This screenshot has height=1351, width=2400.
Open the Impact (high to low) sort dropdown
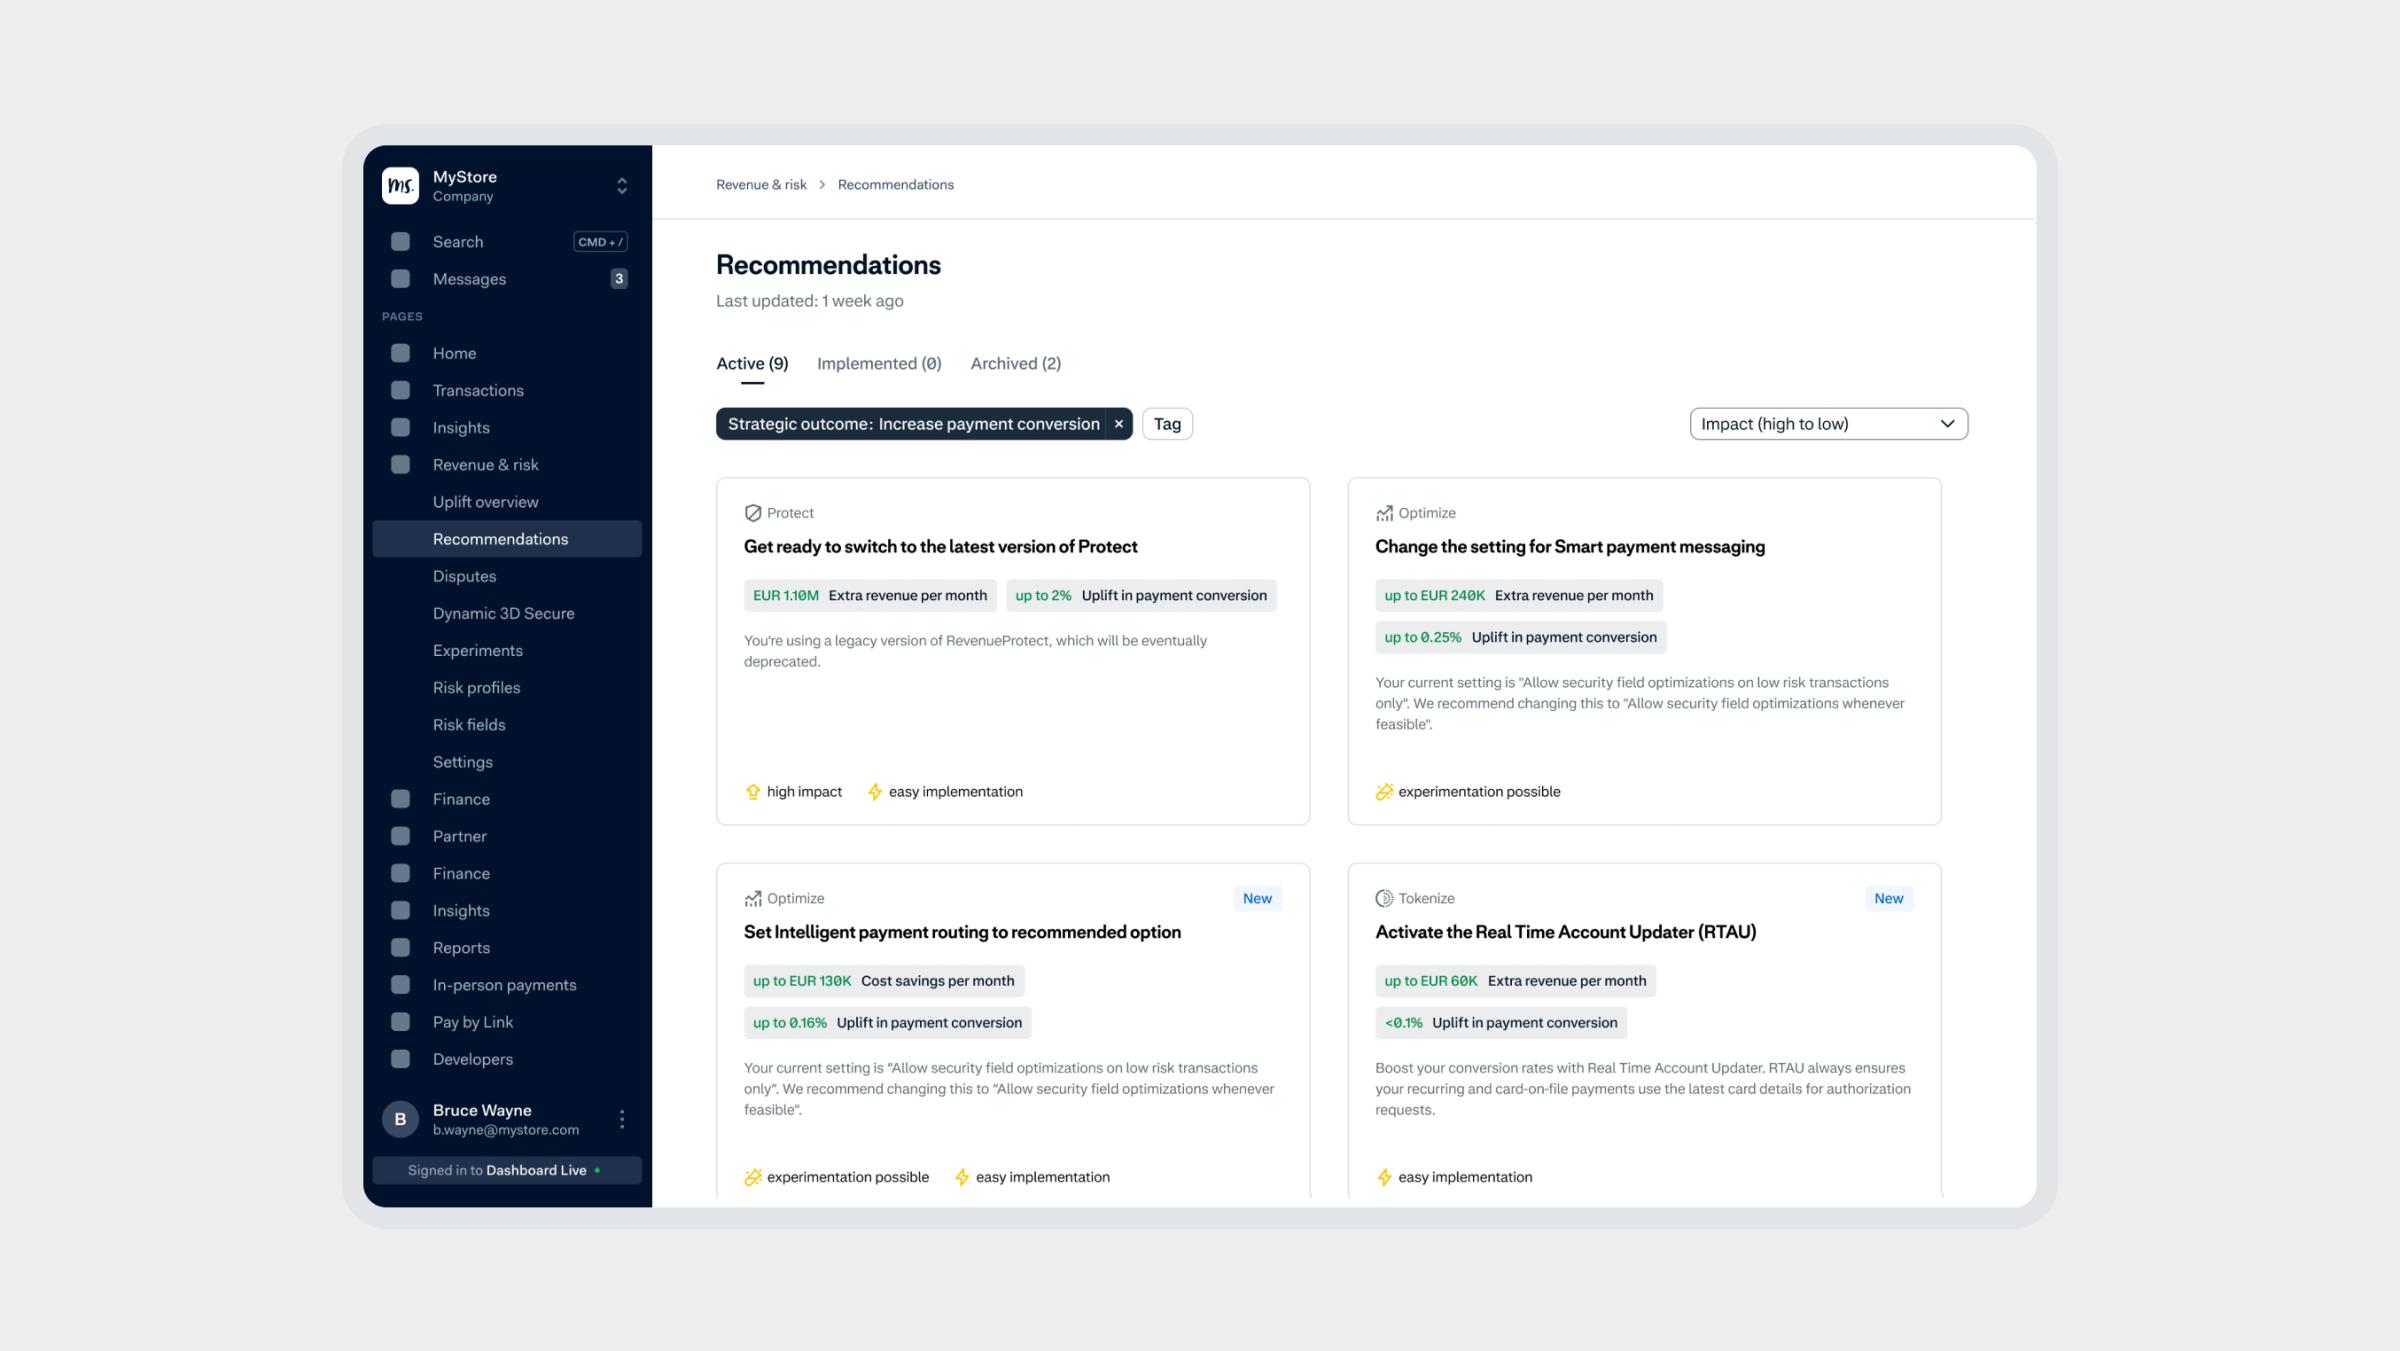pos(1828,423)
